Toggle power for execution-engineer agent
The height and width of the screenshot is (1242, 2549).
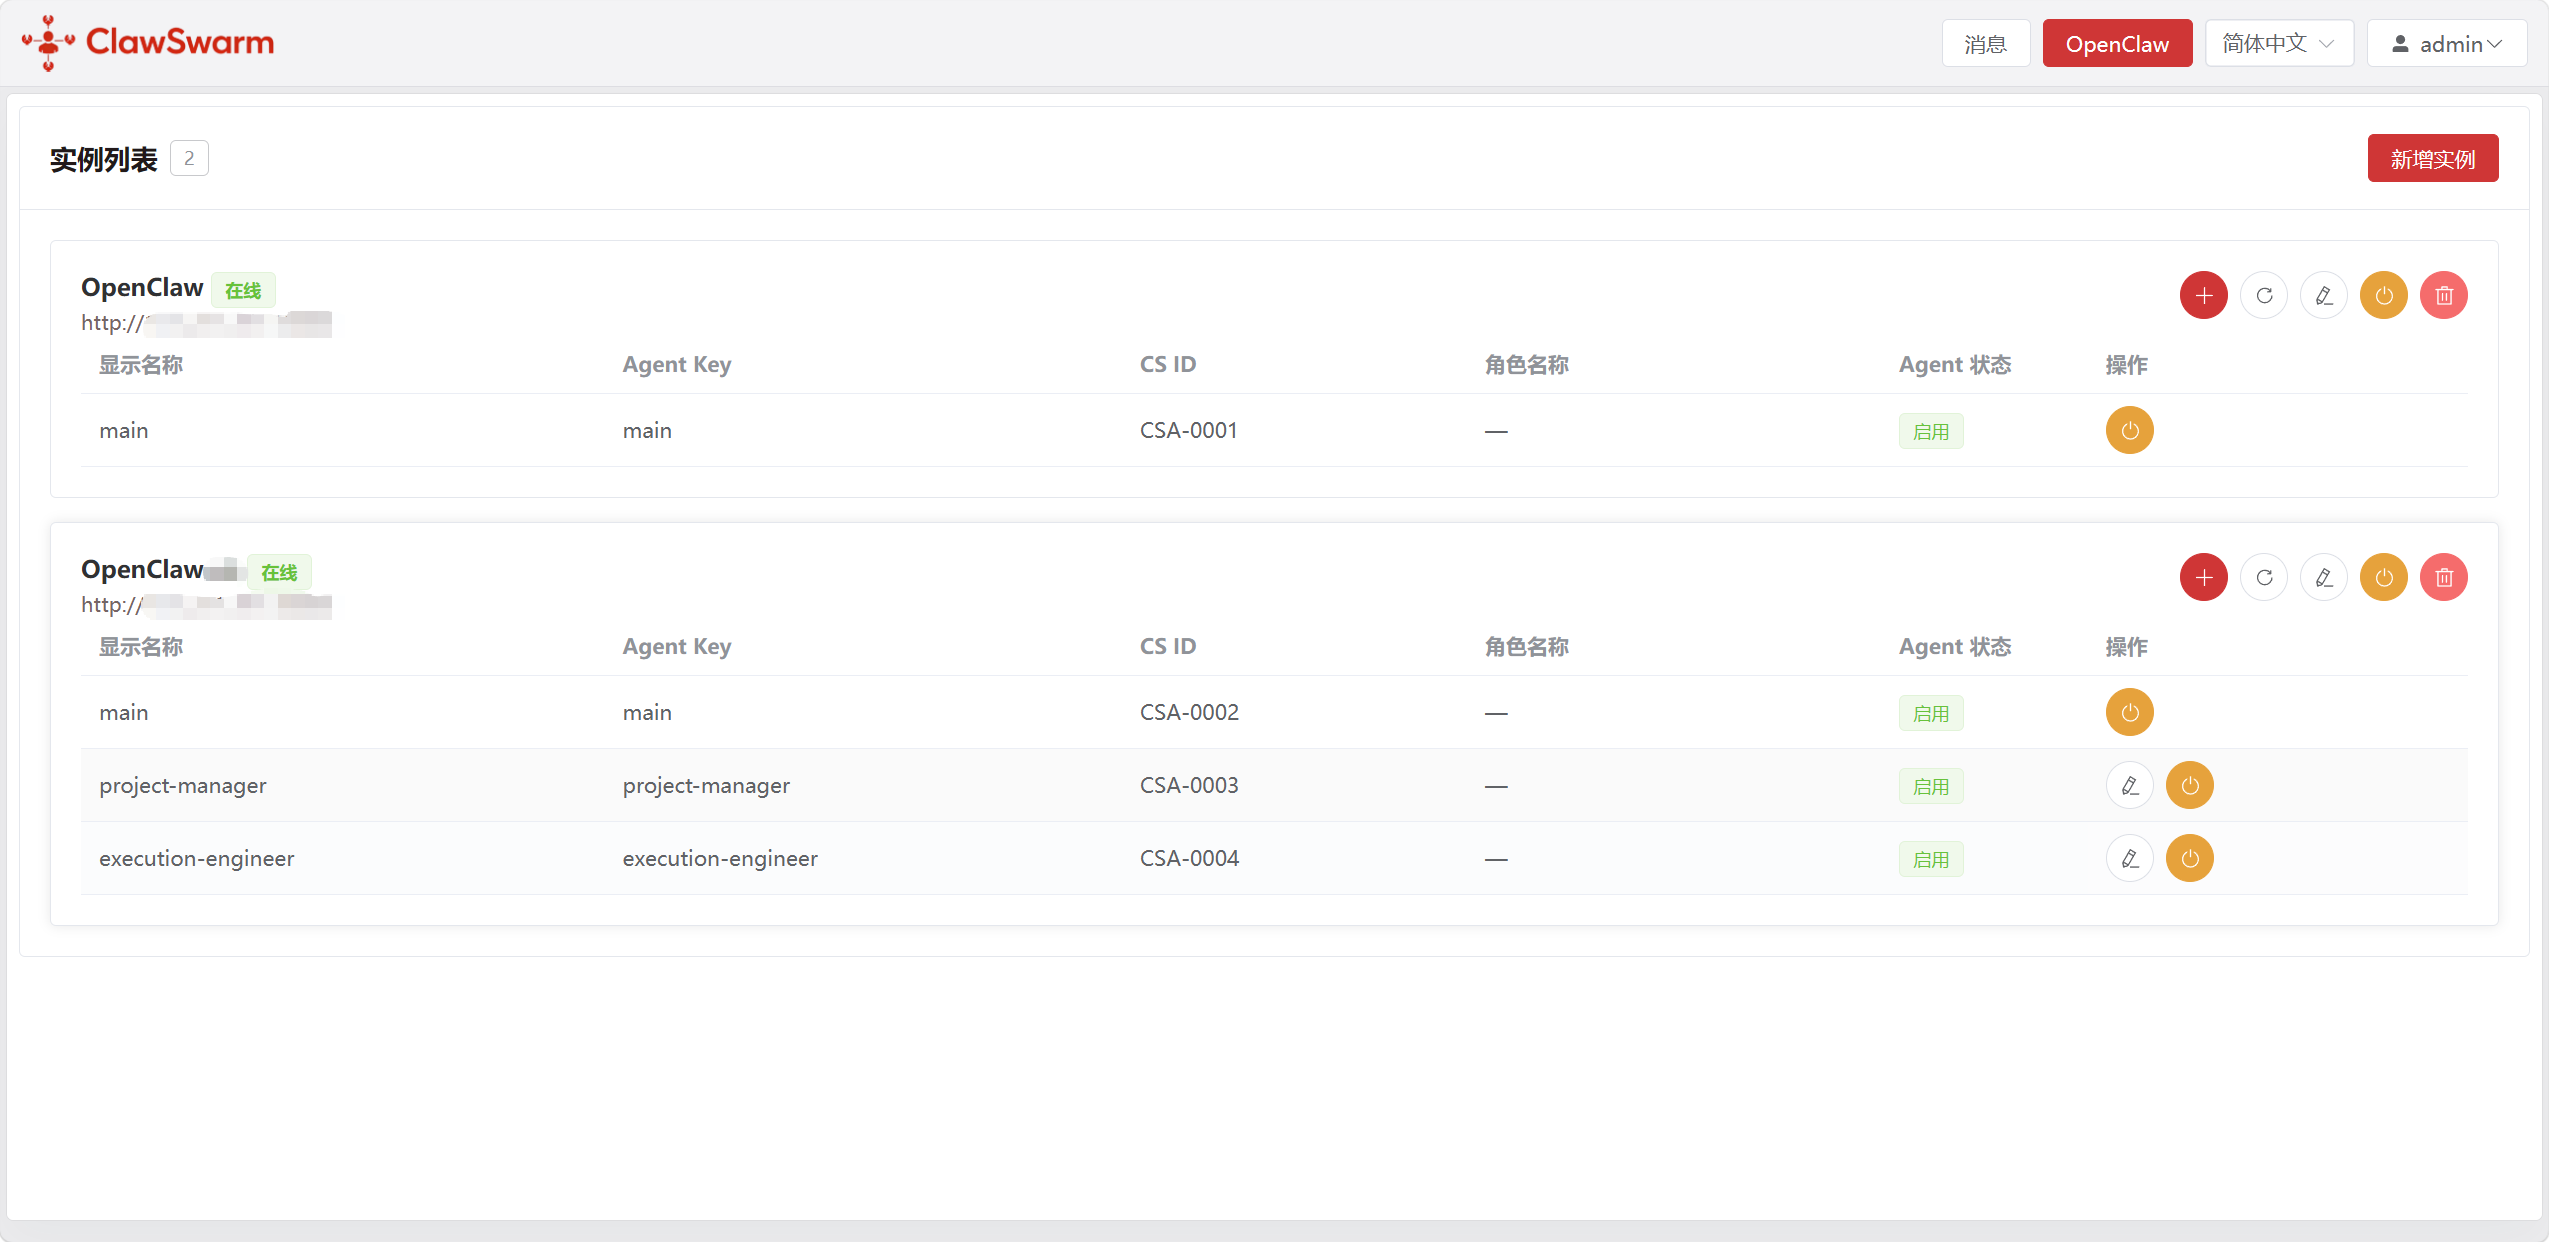coord(2189,858)
